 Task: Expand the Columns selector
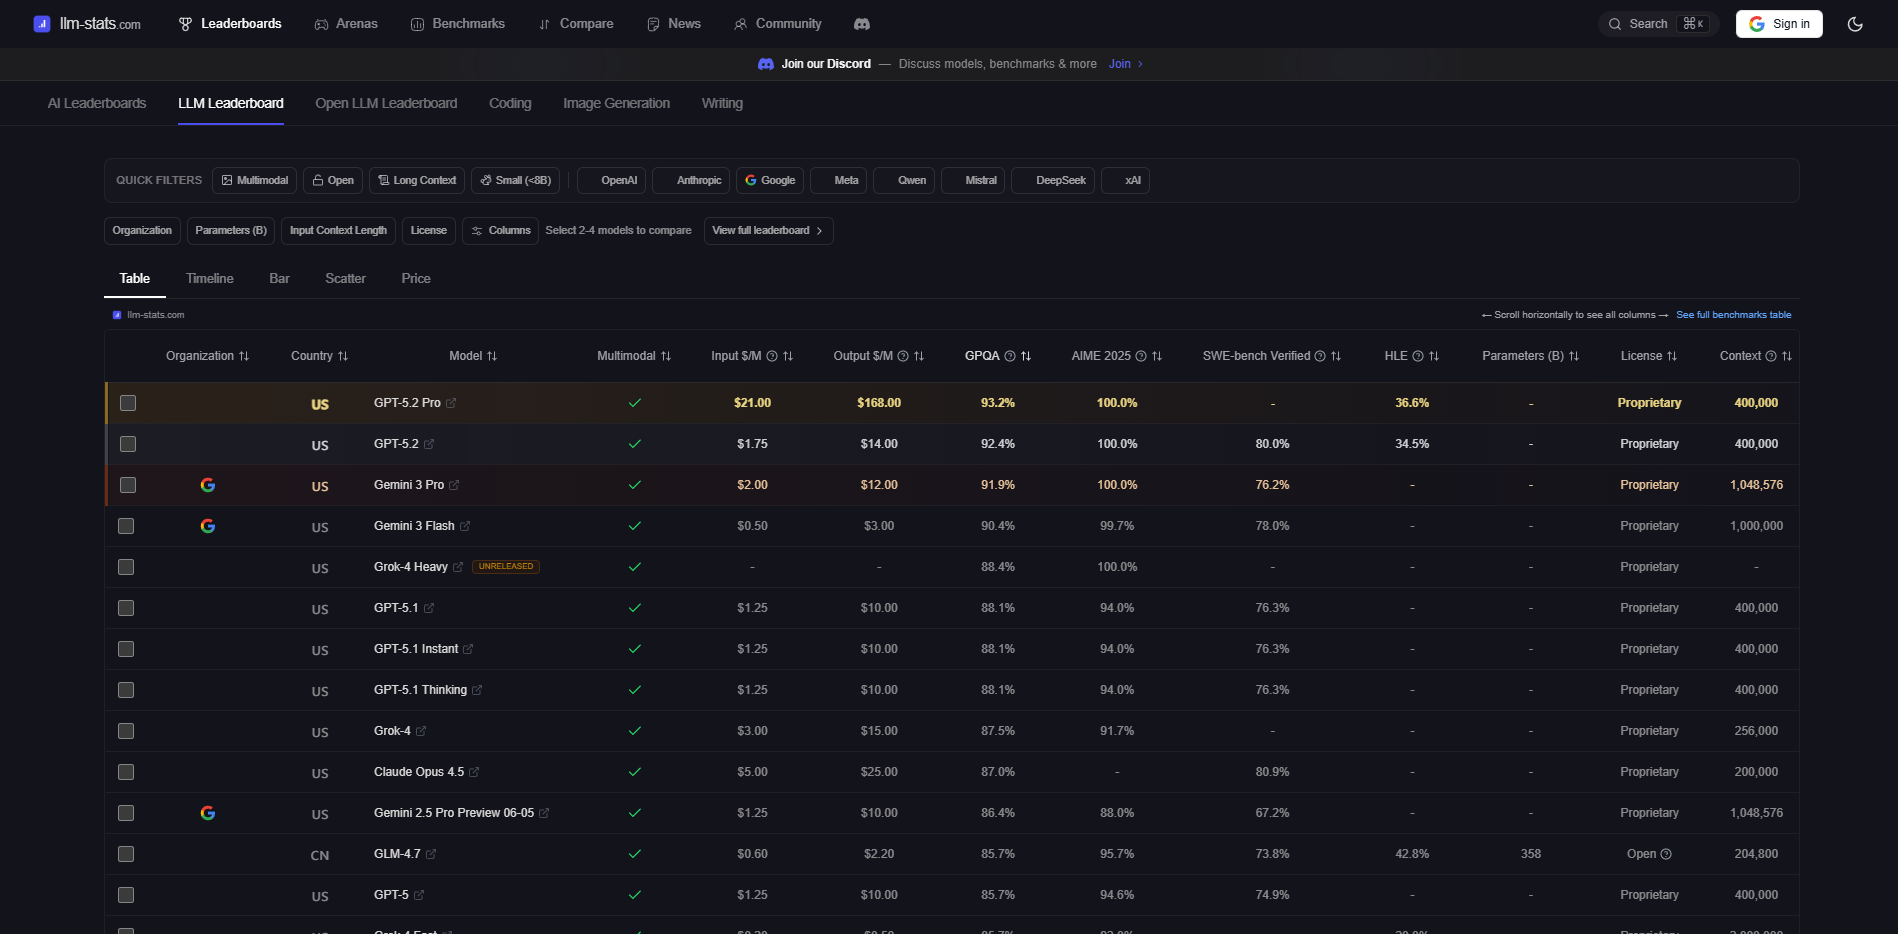click(x=500, y=231)
